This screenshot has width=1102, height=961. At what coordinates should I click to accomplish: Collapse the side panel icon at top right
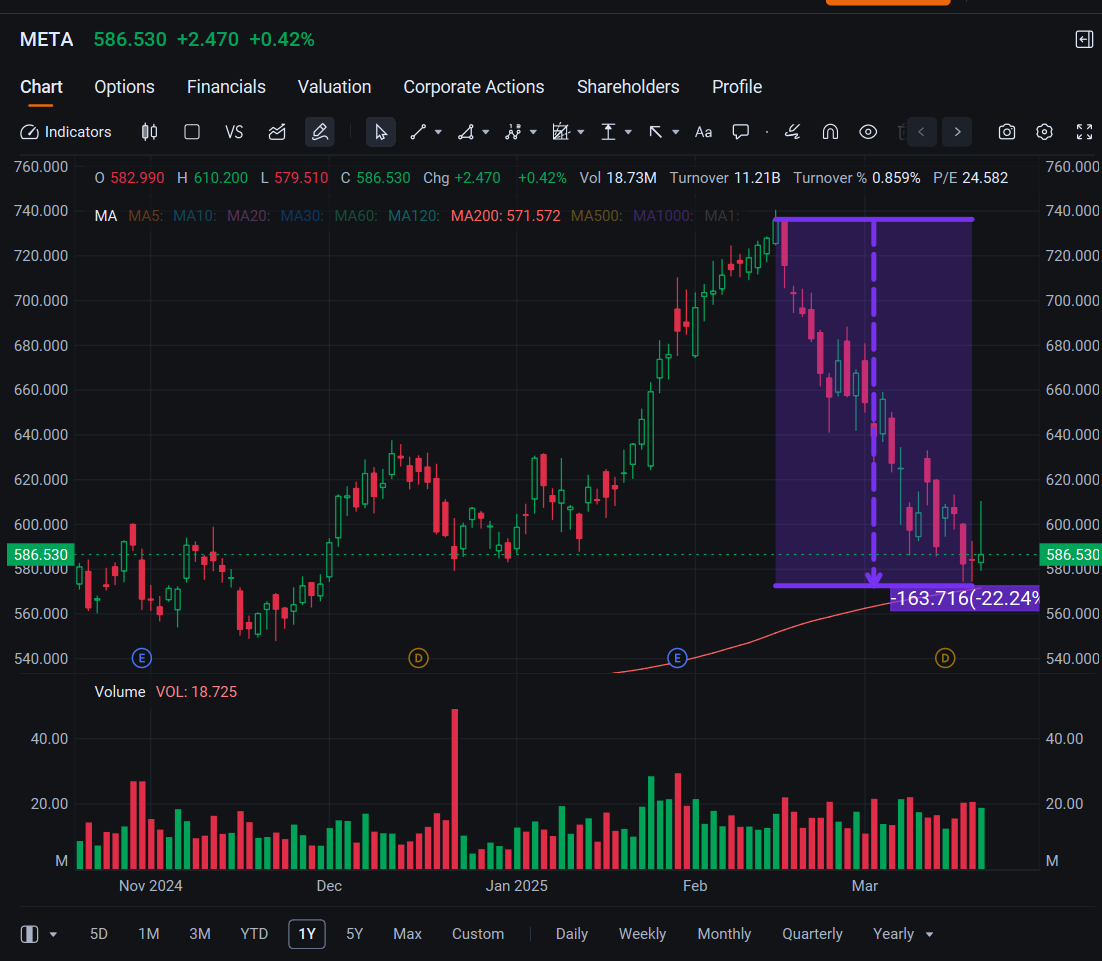[1084, 39]
